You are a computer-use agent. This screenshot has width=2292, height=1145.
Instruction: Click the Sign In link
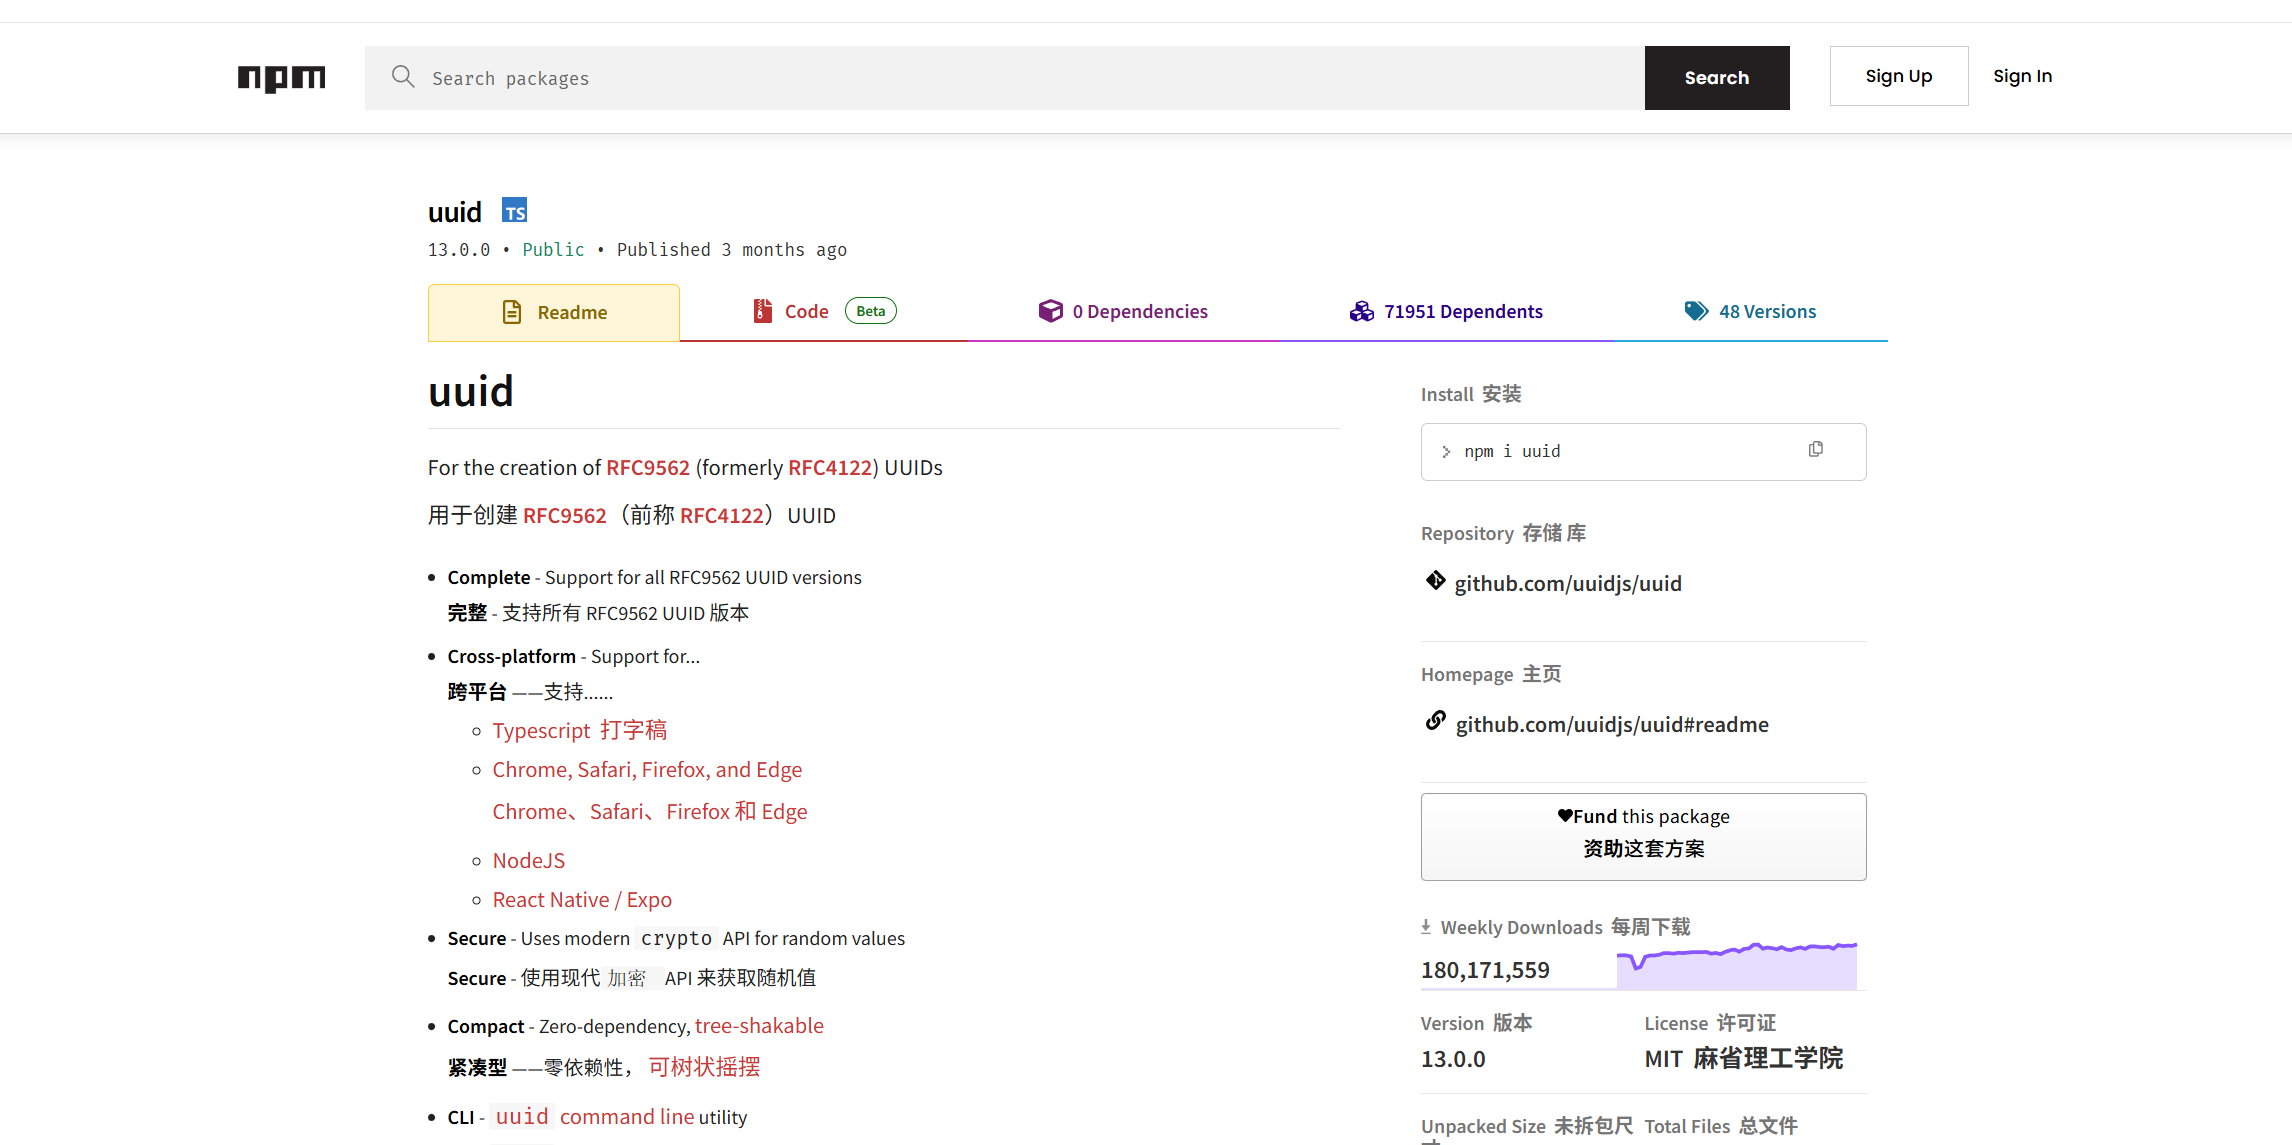pos(2022,76)
